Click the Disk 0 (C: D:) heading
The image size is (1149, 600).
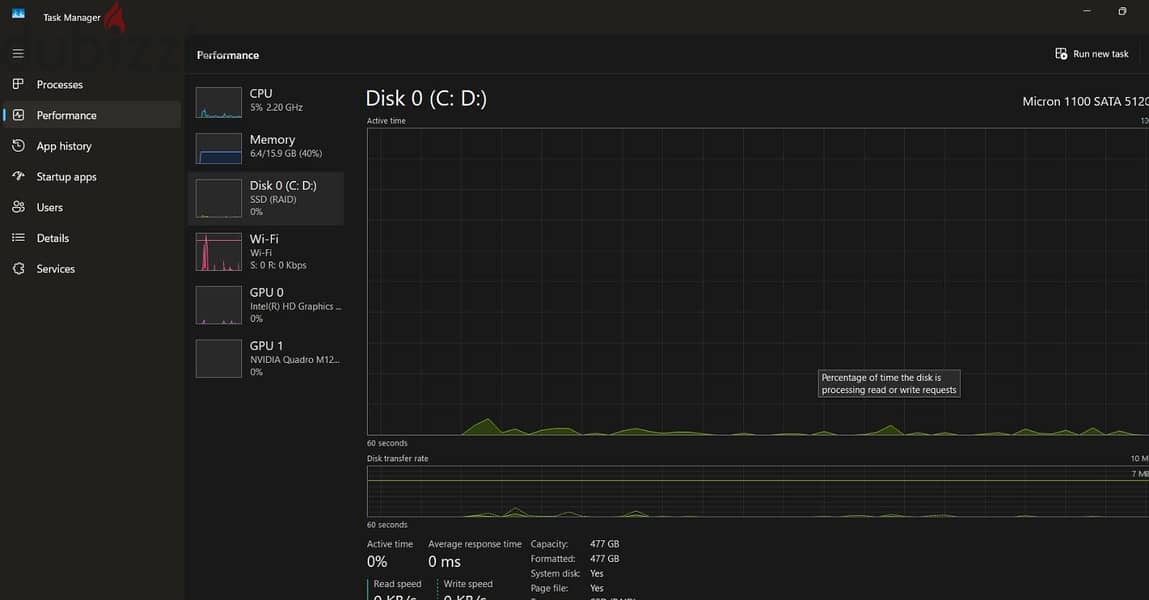[x=426, y=98]
